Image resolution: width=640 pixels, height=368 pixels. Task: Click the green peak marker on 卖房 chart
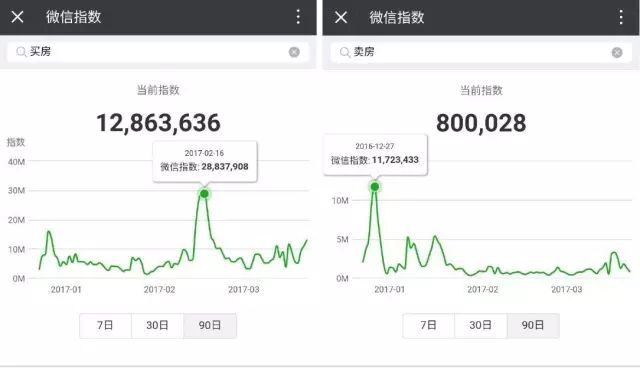(374, 187)
